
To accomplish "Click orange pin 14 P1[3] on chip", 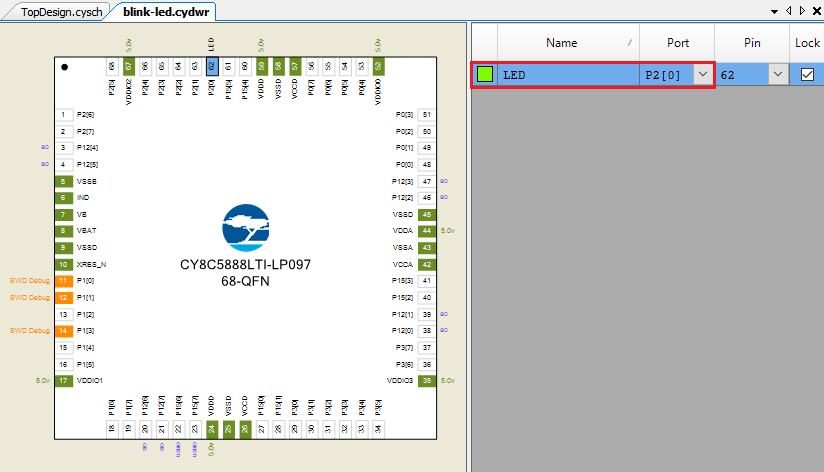I will [63, 331].
